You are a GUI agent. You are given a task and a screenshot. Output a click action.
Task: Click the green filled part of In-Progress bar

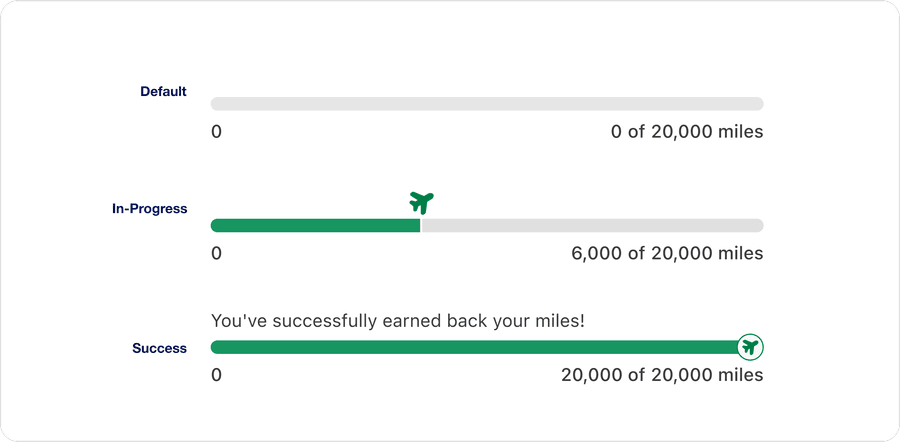(x=315, y=225)
